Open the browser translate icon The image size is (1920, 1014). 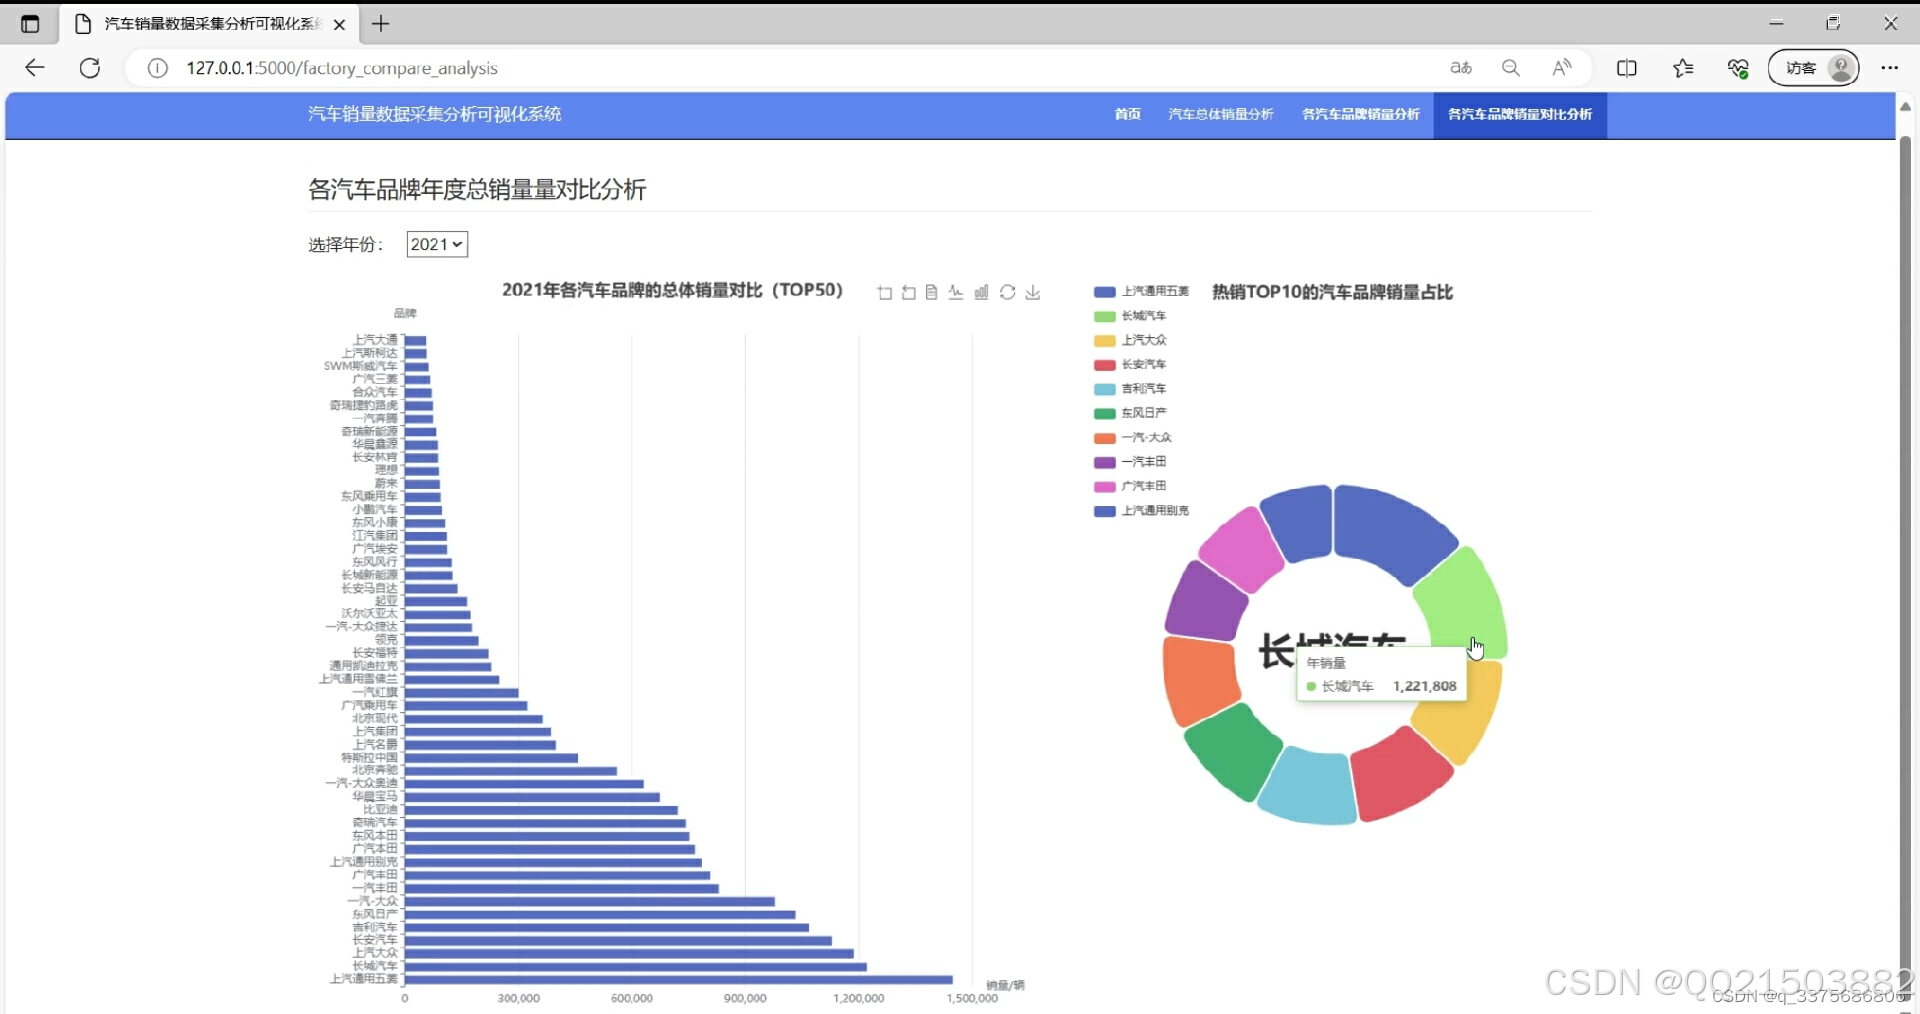[x=1461, y=67]
